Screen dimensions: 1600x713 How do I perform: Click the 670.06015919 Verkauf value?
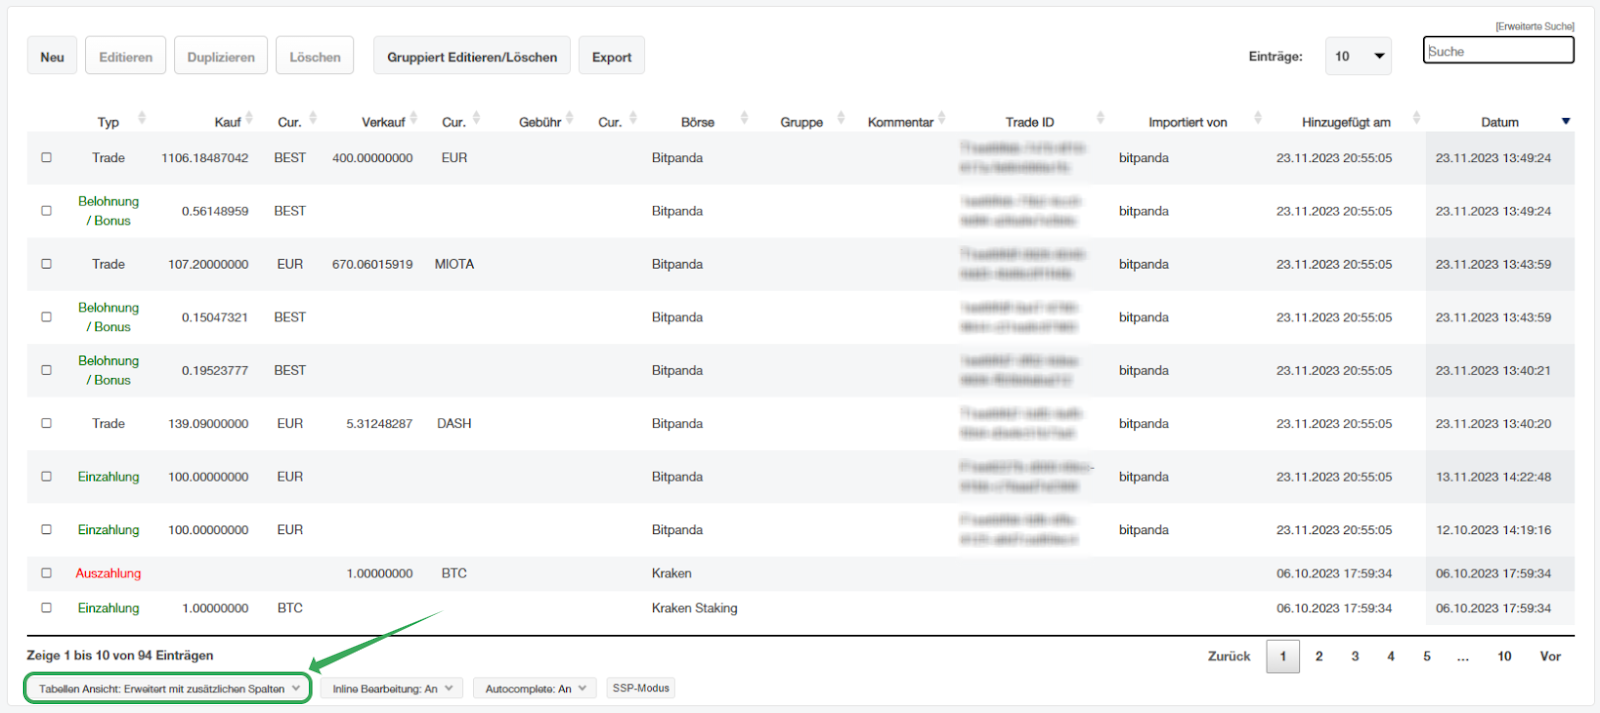[x=372, y=263]
